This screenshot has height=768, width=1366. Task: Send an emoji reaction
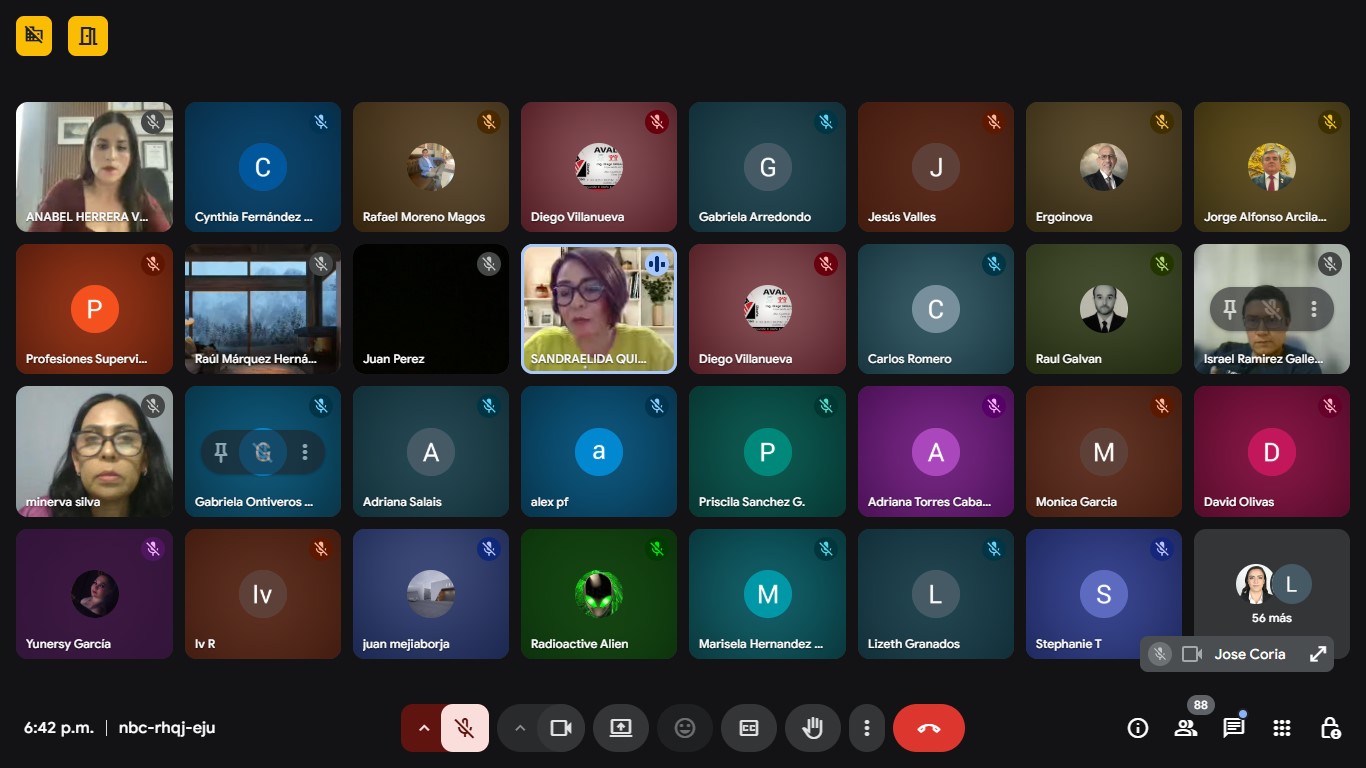tap(685, 728)
